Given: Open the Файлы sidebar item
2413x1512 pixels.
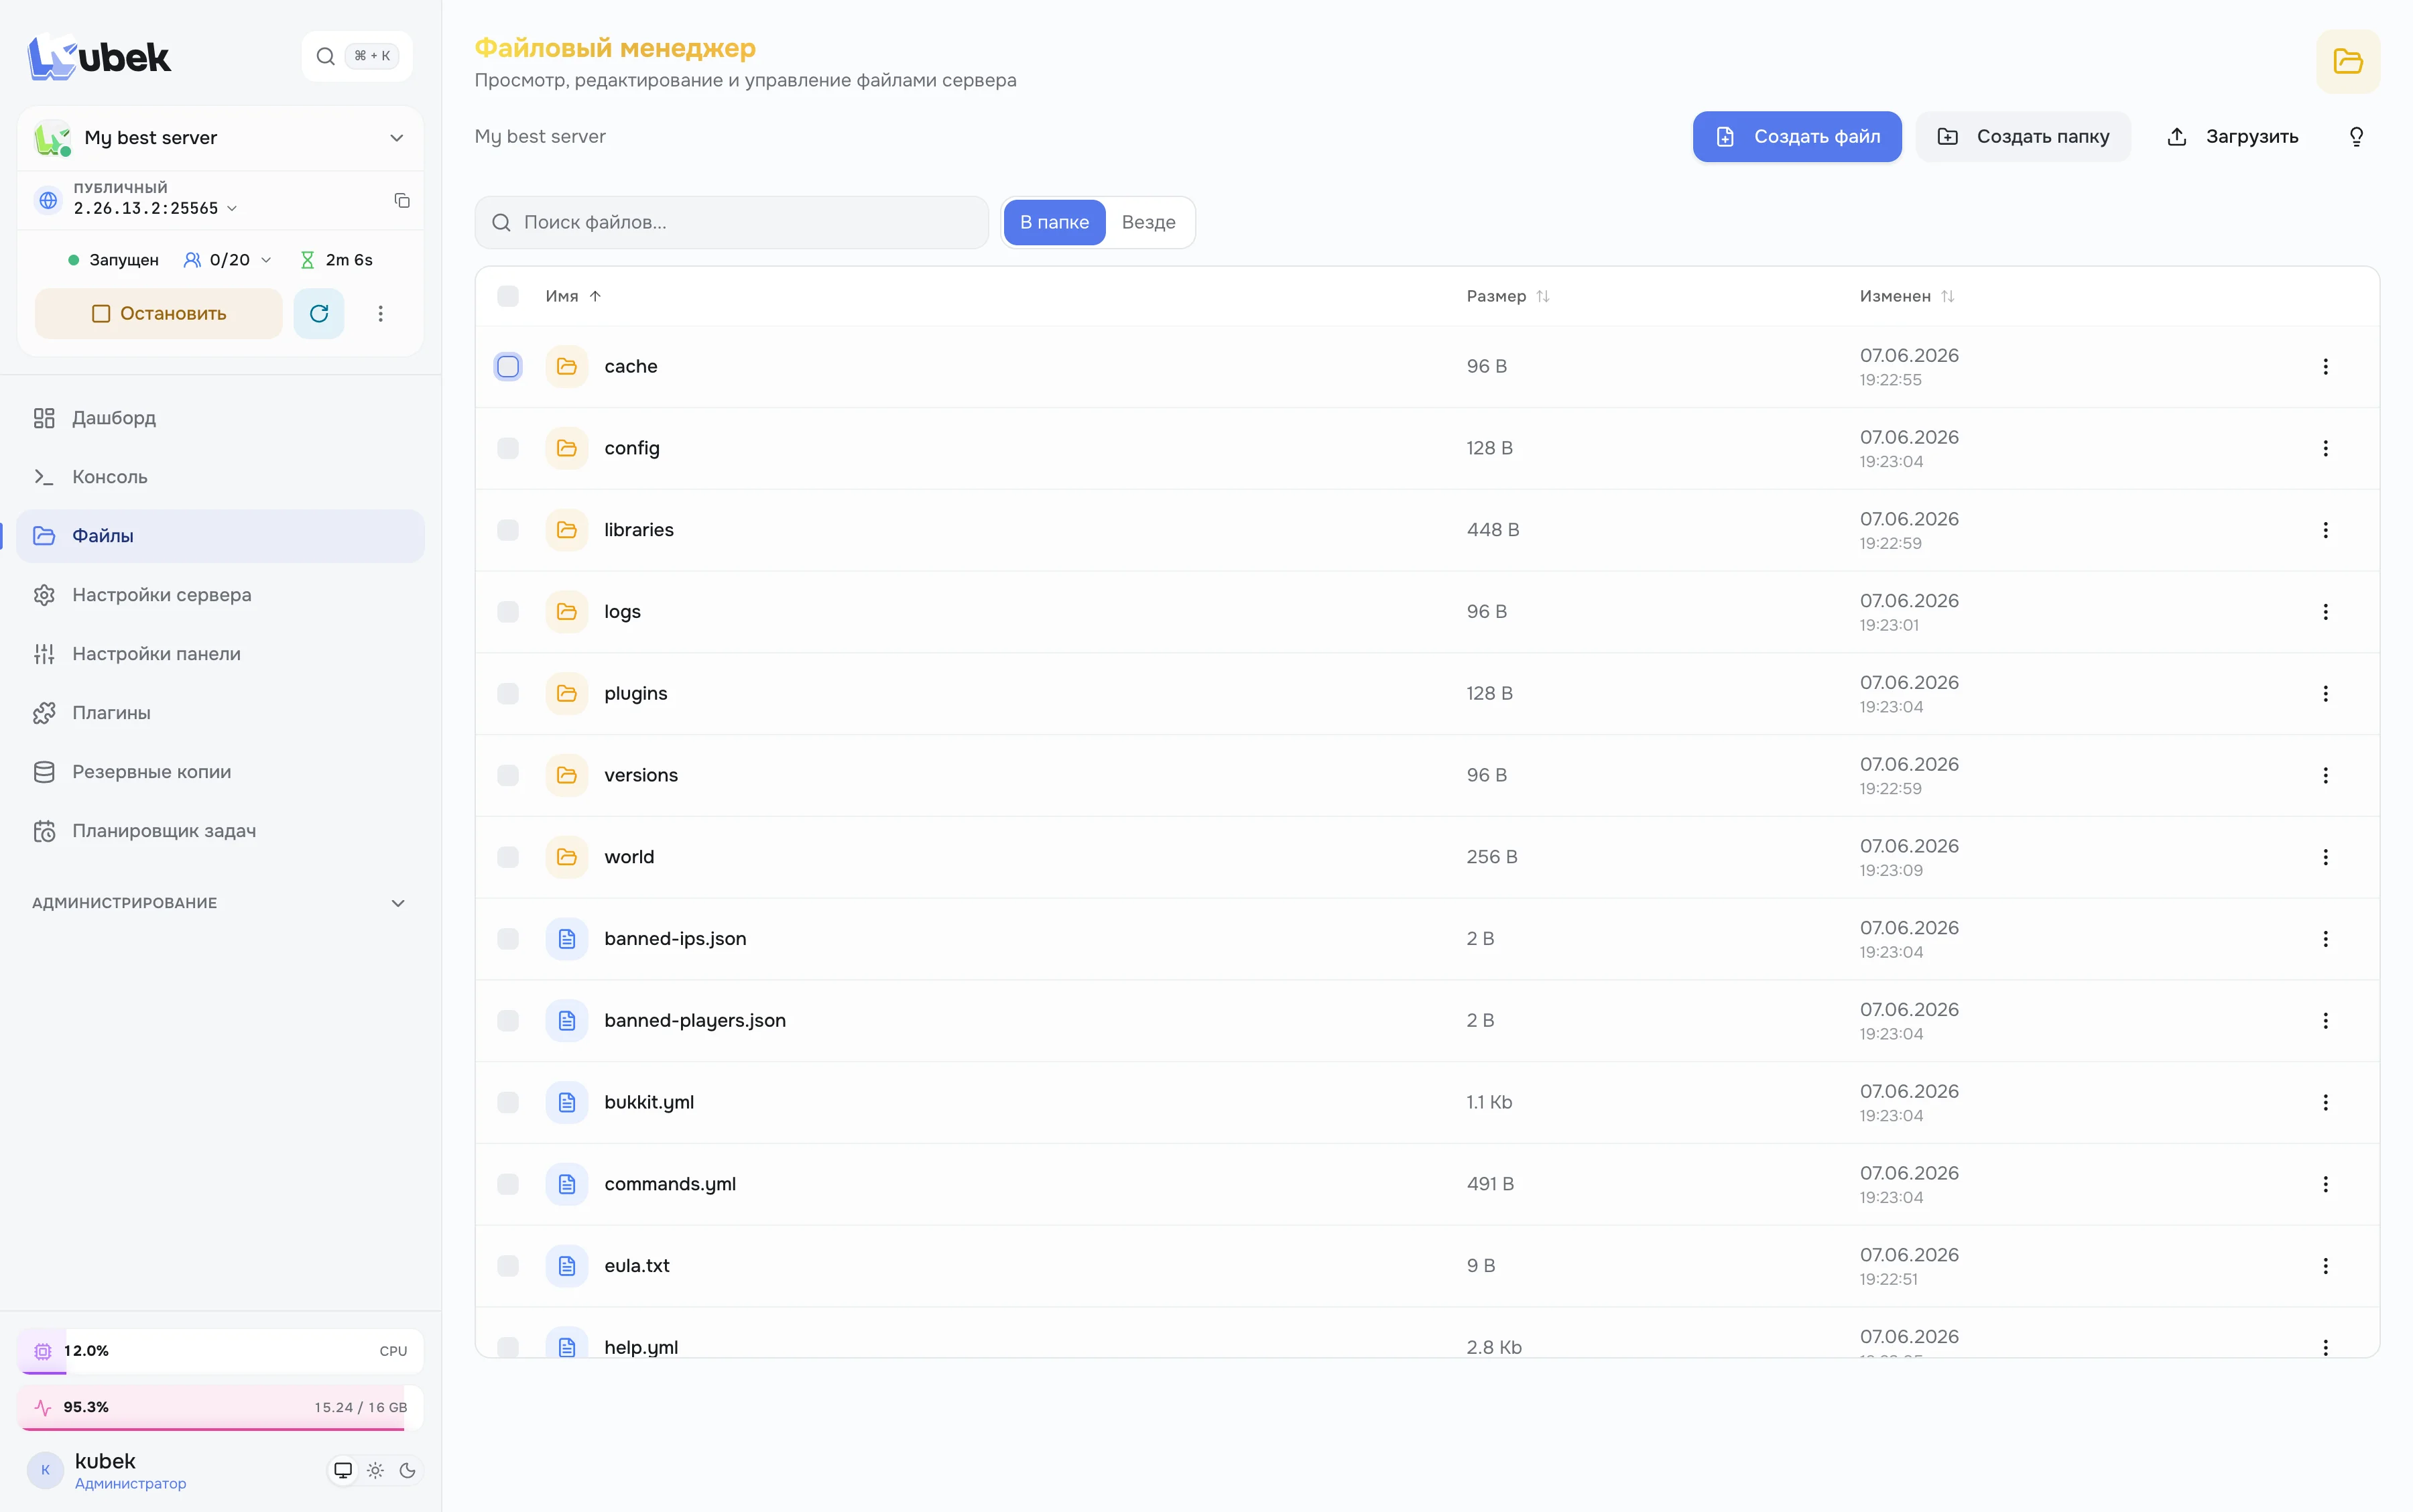Looking at the screenshot, I should coord(220,536).
